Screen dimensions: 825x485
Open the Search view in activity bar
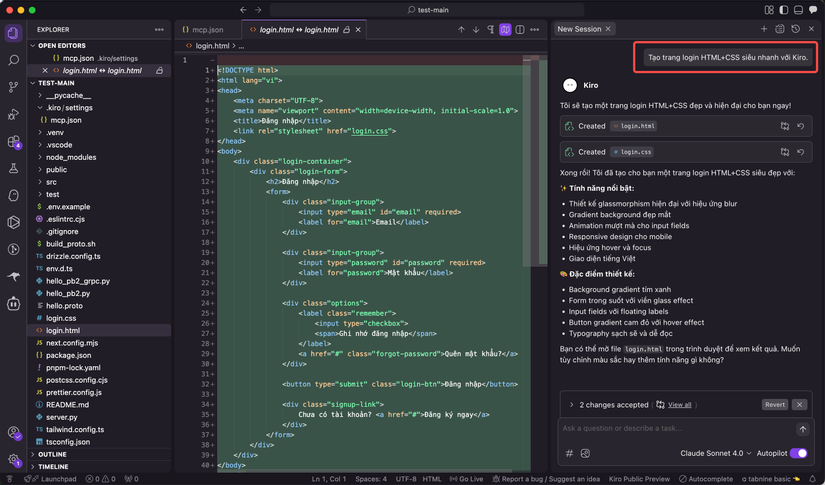coord(13,60)
